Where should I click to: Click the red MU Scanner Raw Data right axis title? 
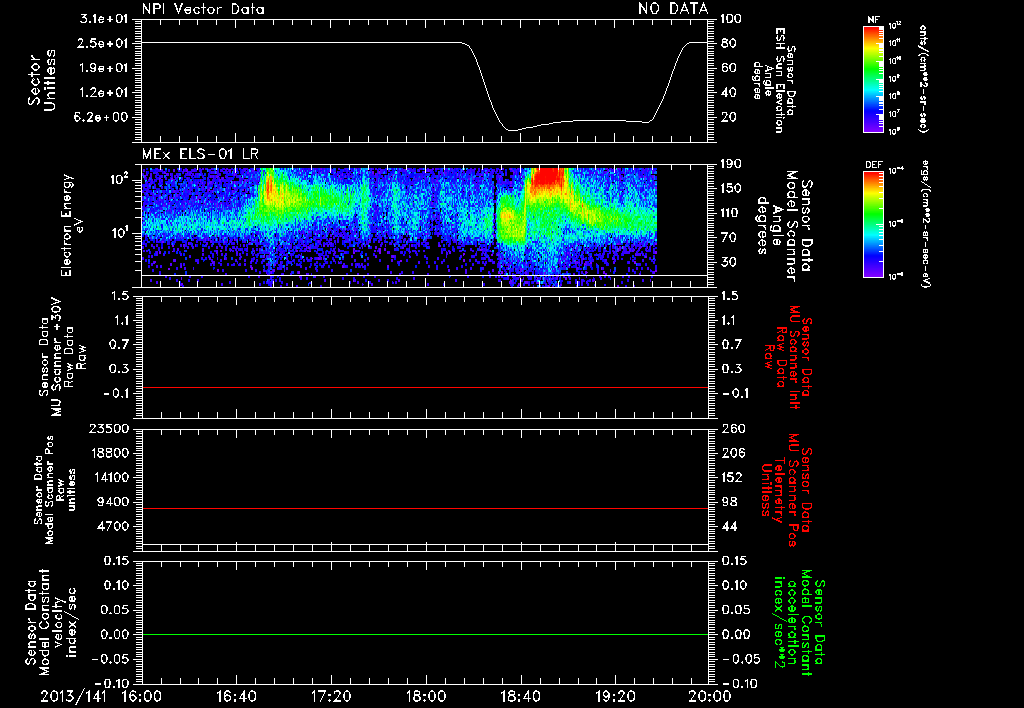787,357
